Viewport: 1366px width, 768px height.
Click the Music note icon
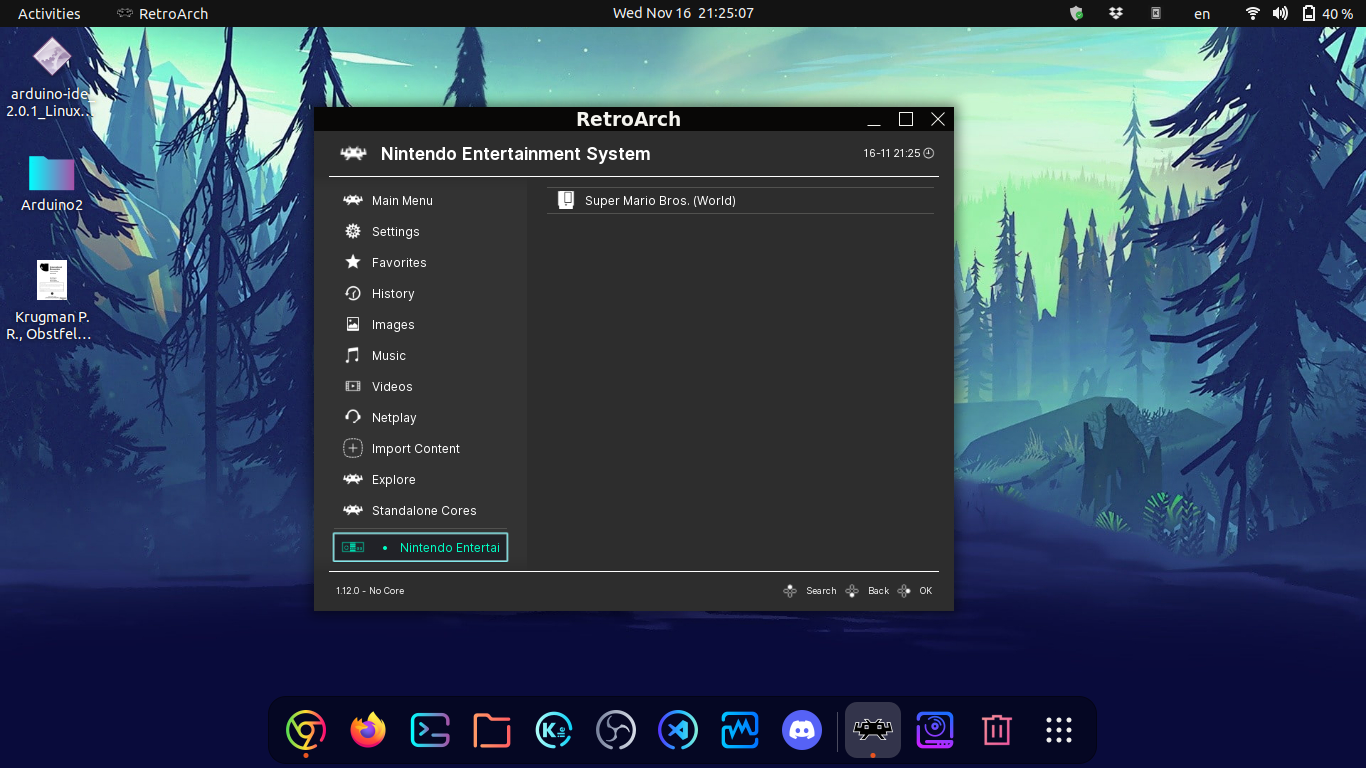click(353, 356)
